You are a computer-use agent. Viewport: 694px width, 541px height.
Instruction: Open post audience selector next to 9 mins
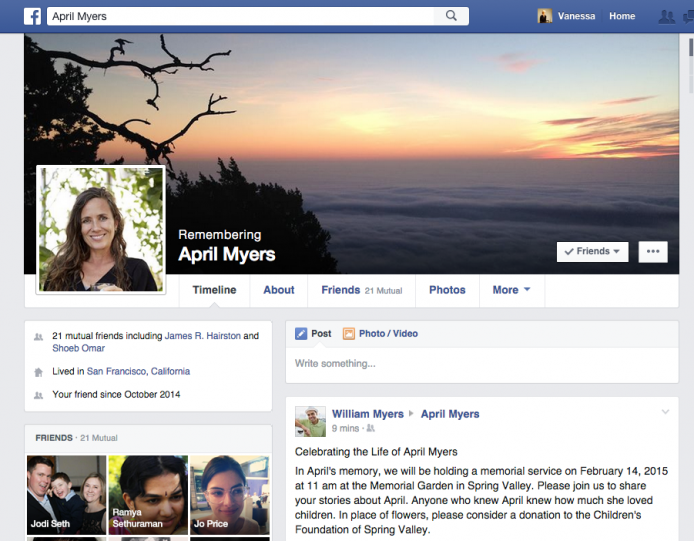371,428
